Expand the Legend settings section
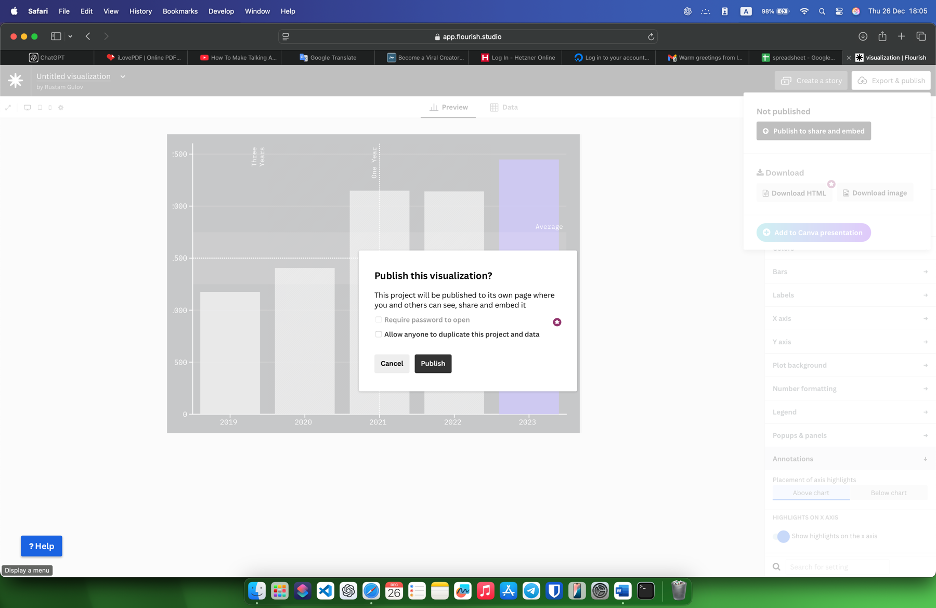 point(849,412)
